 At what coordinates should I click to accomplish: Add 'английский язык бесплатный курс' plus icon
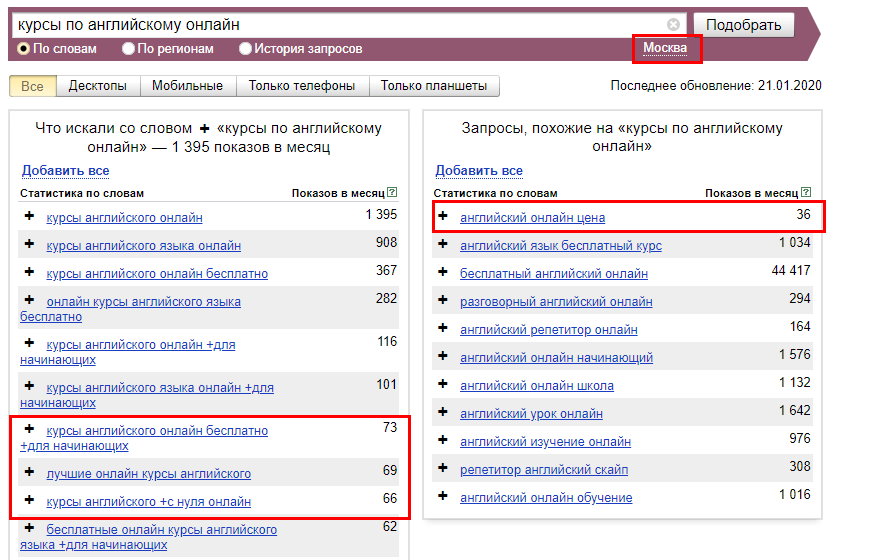coord(443,244)
